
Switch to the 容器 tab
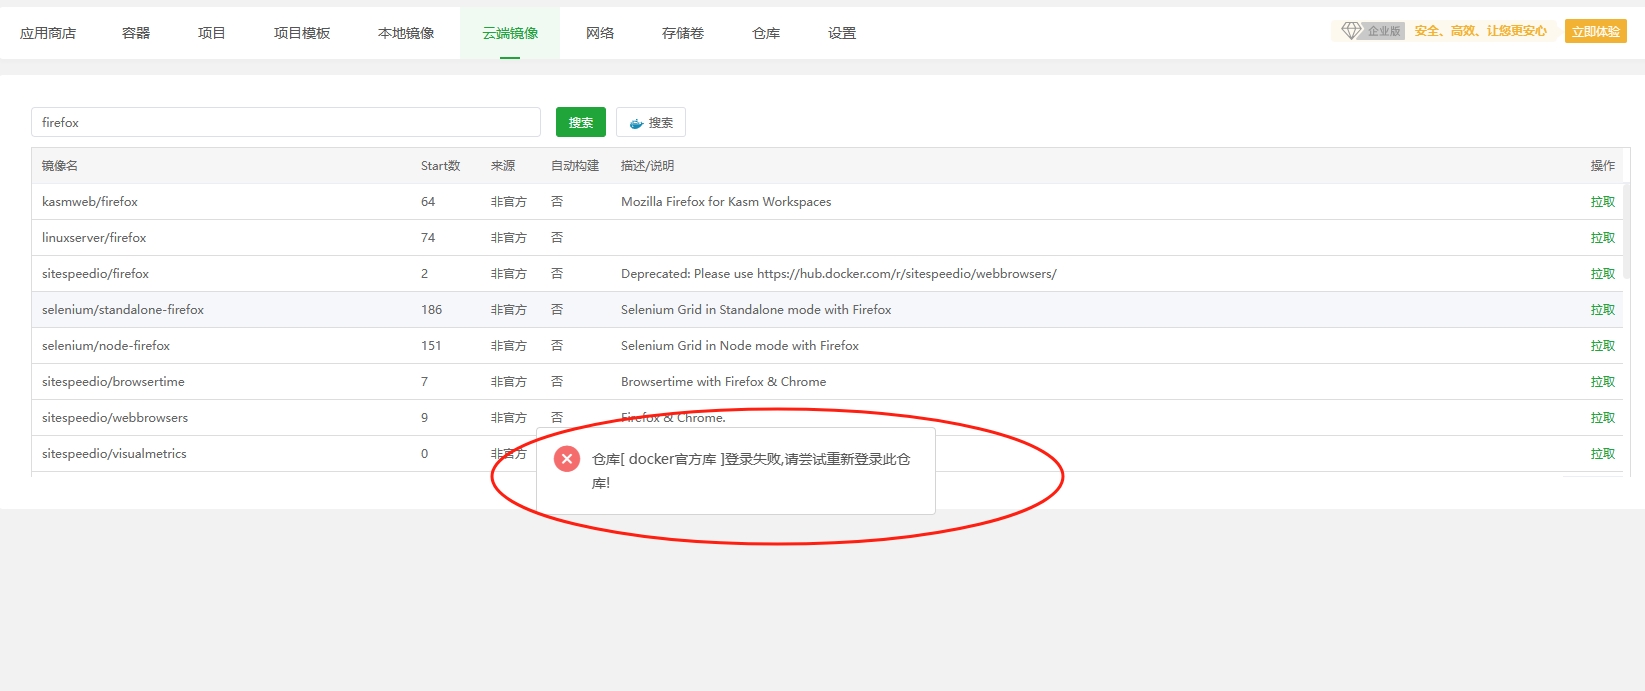click(136, 33)
